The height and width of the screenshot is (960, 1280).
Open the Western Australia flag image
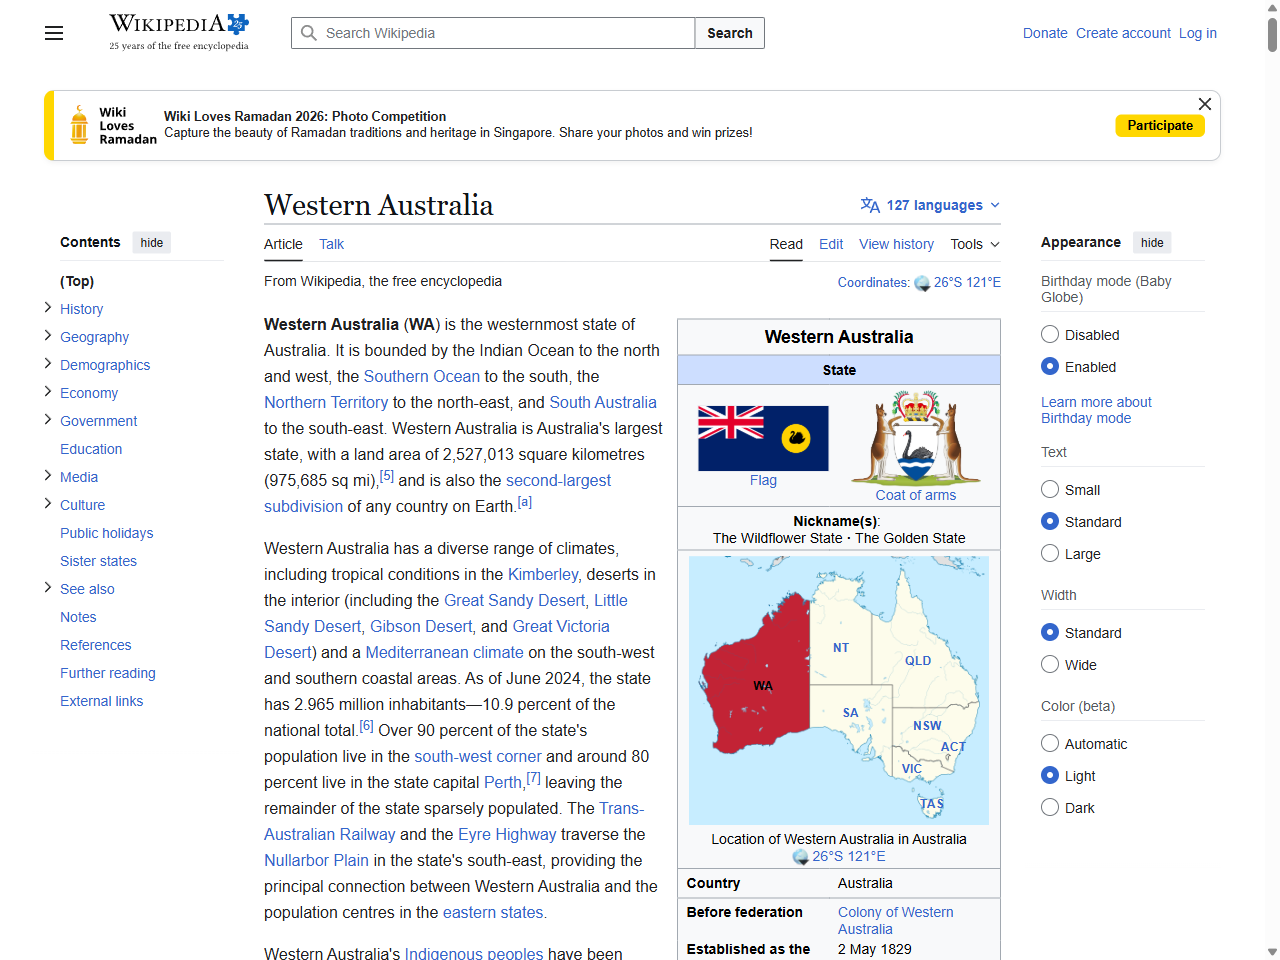[x=762, y=437]
